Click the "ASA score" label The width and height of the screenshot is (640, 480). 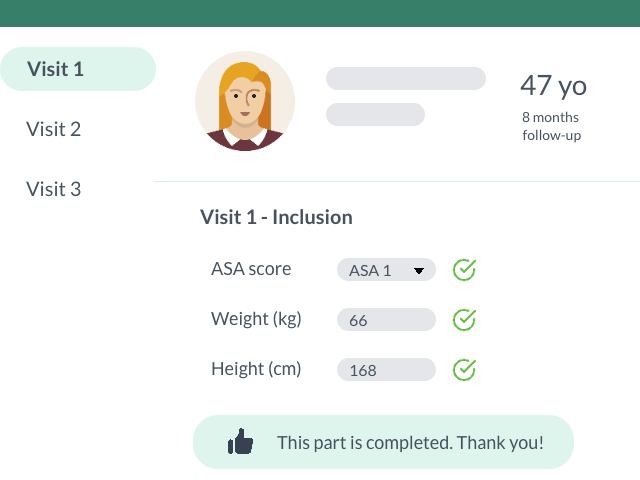point(251,269)
